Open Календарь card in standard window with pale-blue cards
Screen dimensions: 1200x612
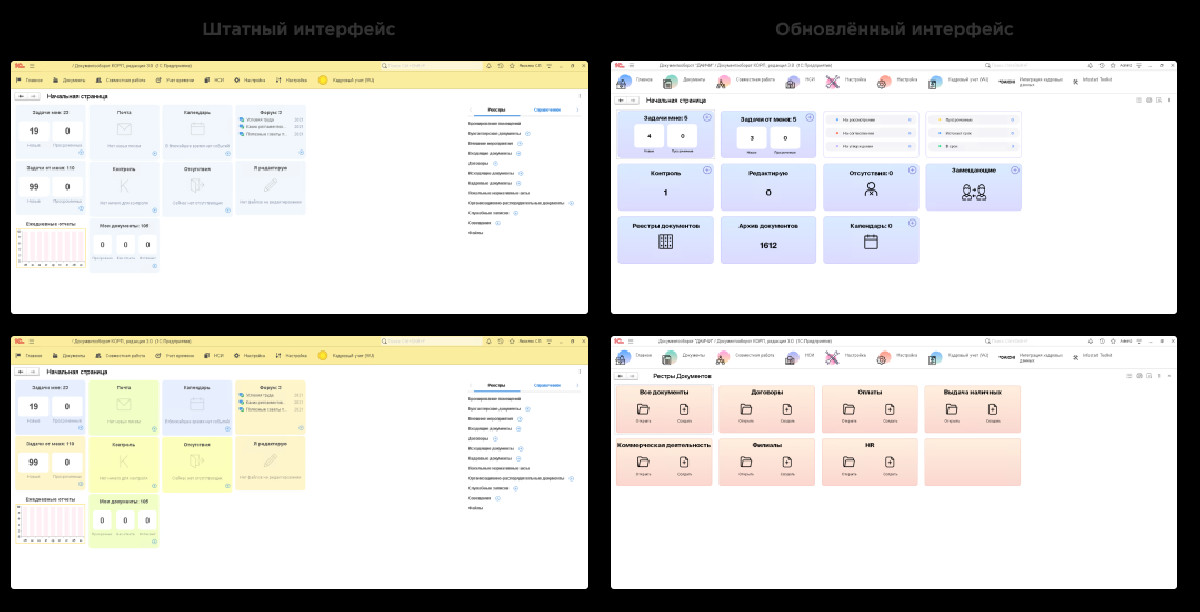tap(197, 133)
